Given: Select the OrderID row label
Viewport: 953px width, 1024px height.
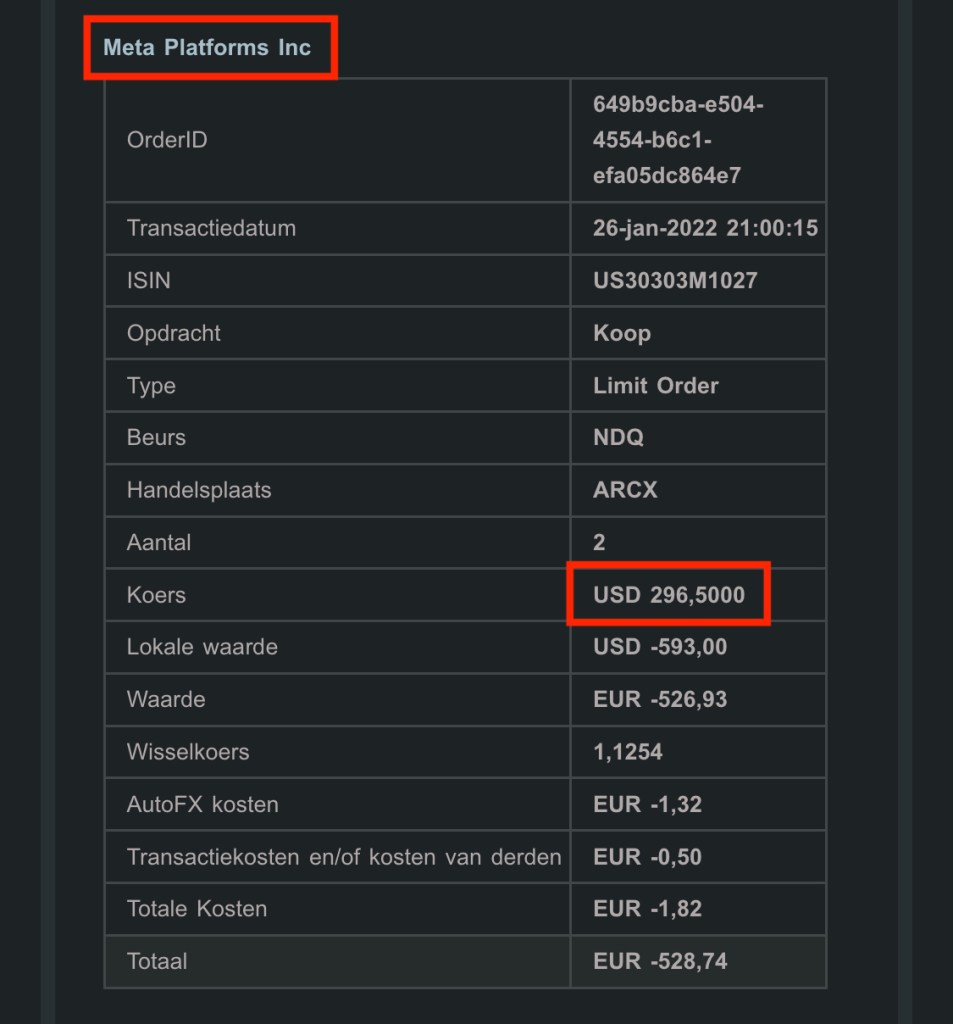Looking at the screenshot, I should pos(167,140).
